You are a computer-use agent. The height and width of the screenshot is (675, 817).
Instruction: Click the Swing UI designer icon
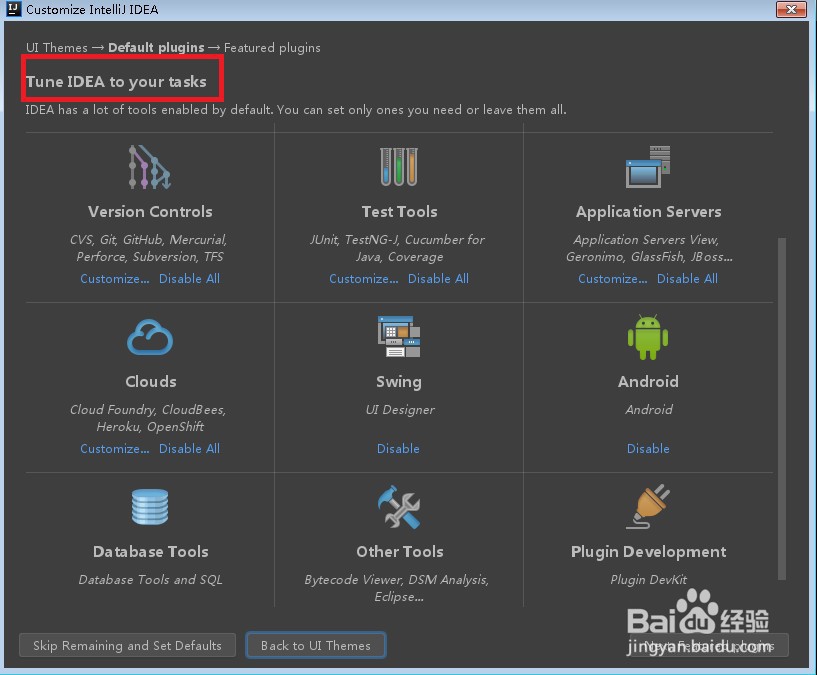[x=399, y=337]
